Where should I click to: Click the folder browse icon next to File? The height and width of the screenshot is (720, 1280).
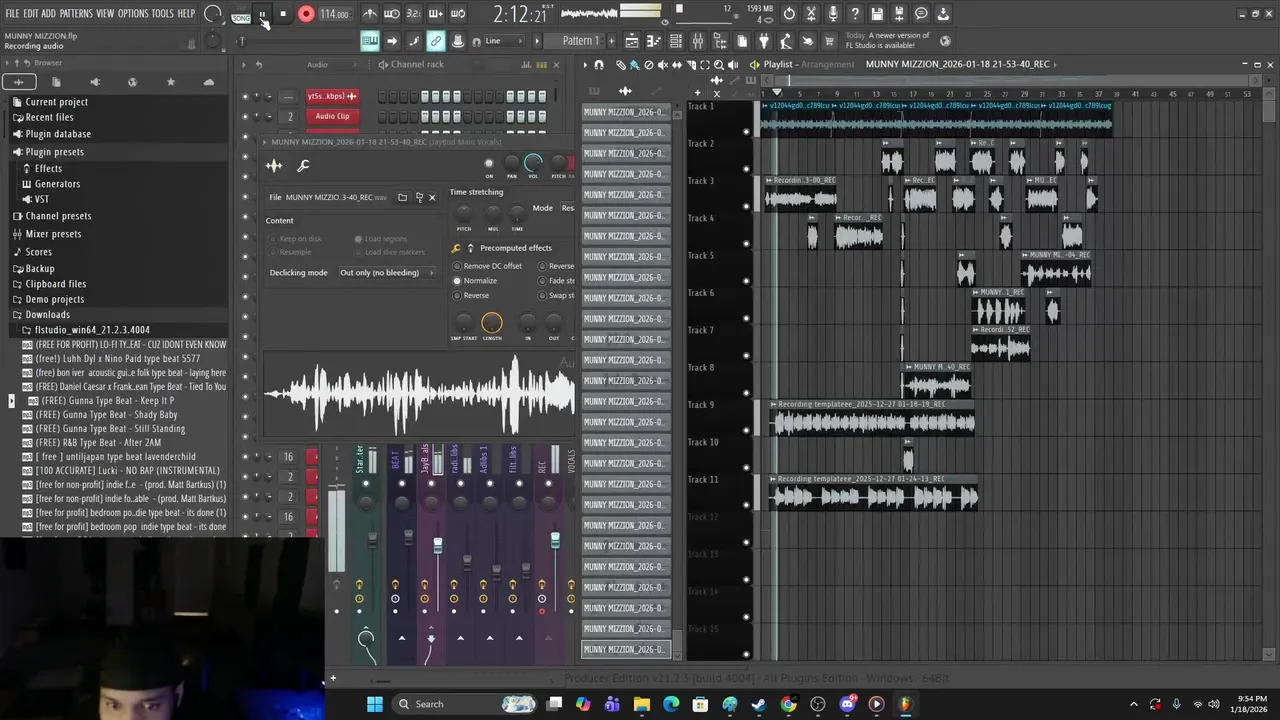tap(402, 197)
